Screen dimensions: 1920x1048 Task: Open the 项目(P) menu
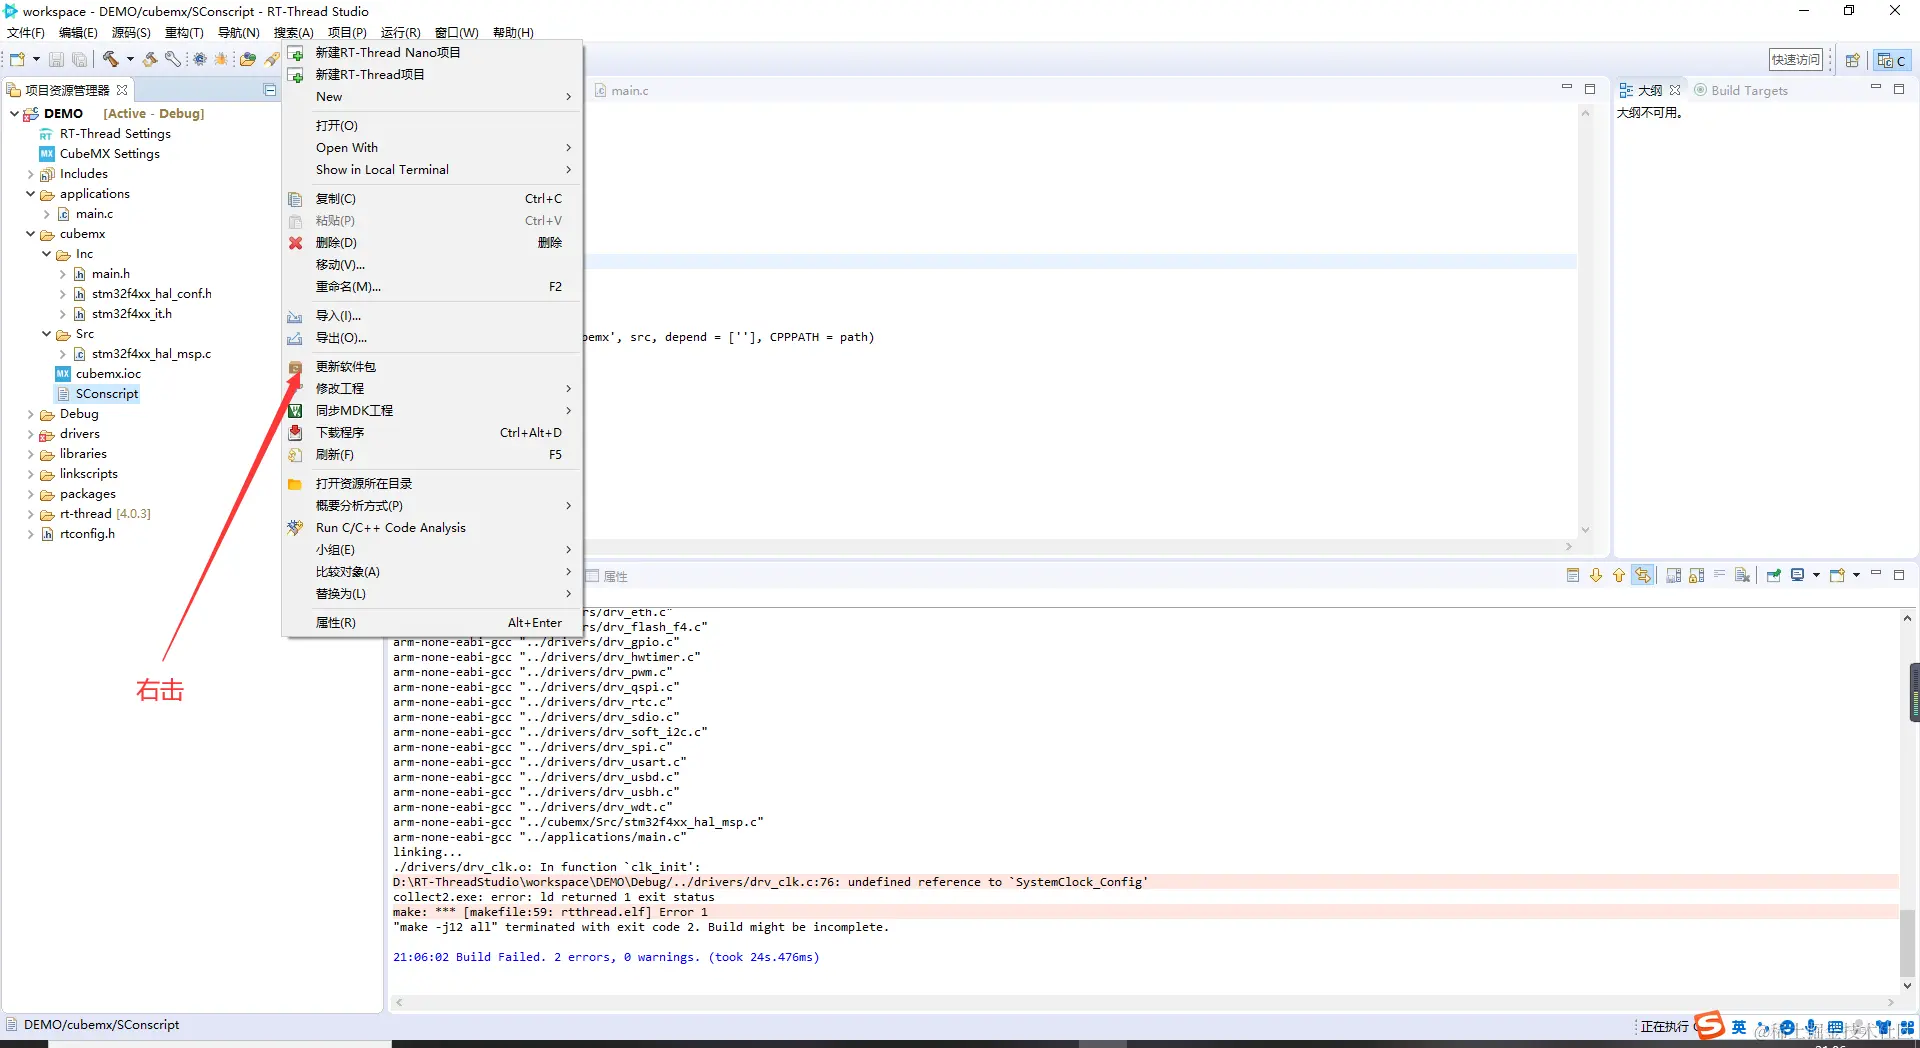click(347, 32)
